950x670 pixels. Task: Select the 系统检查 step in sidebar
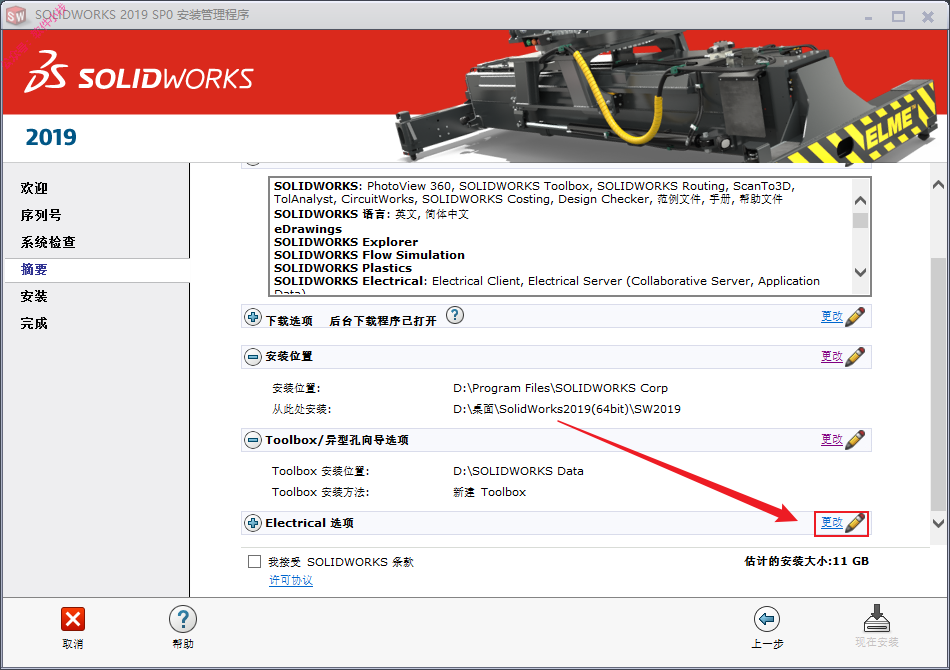[x=48, y=242]
